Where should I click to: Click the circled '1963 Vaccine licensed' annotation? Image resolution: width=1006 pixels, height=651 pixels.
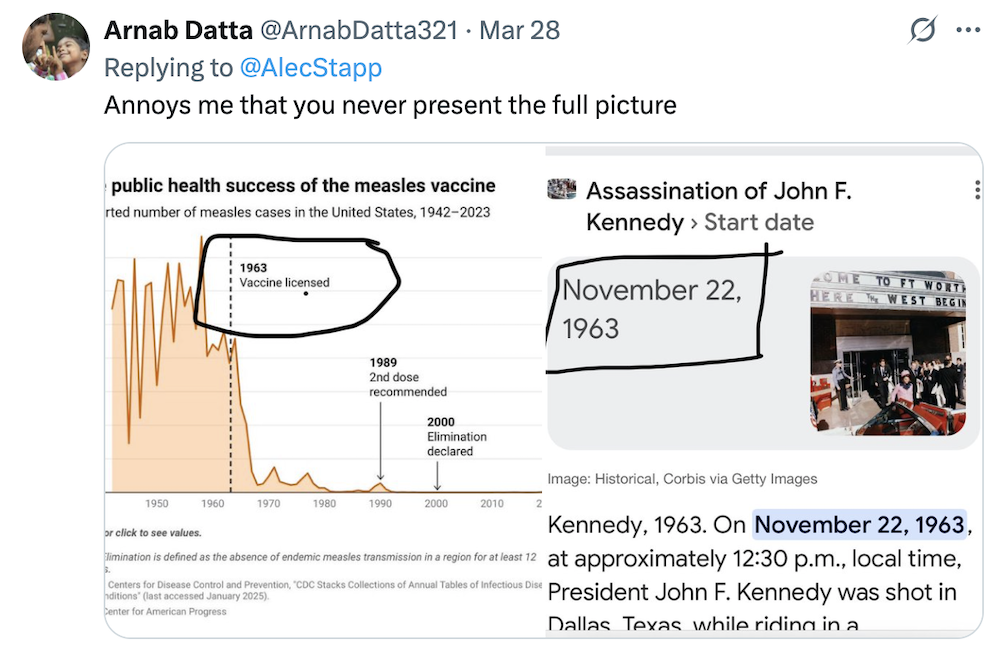click(285, 276)
